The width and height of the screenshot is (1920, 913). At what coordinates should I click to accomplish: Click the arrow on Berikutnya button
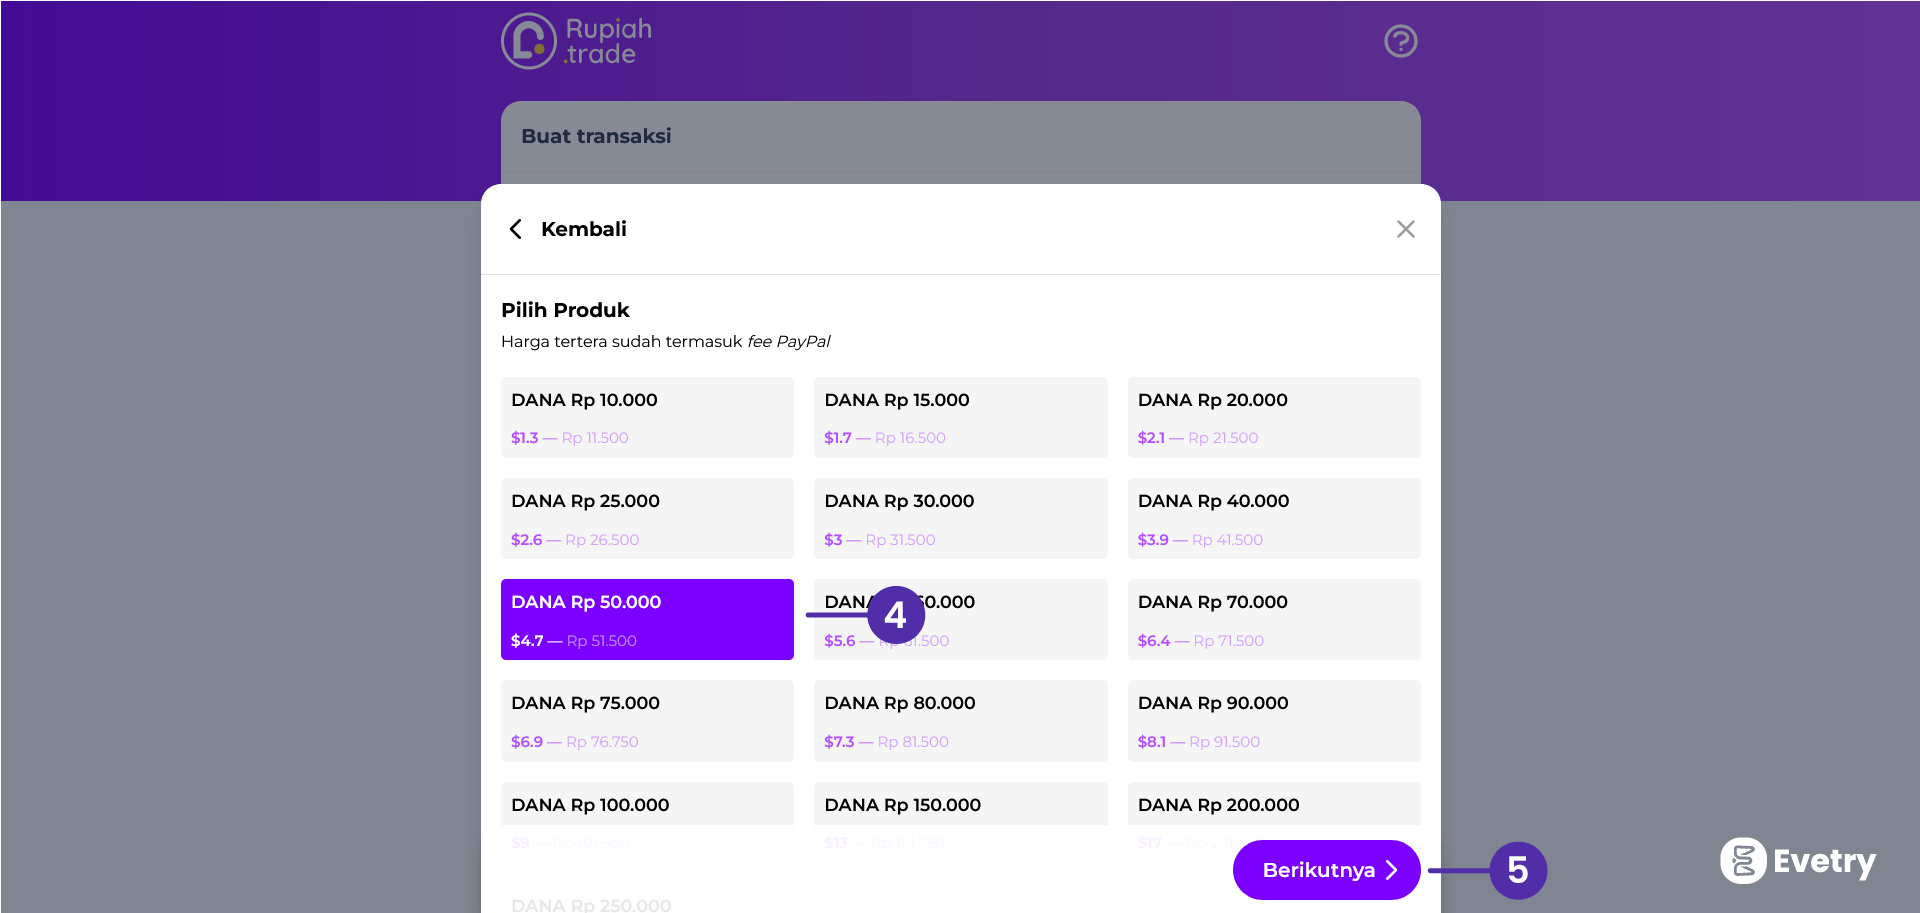pos(1391,870)
